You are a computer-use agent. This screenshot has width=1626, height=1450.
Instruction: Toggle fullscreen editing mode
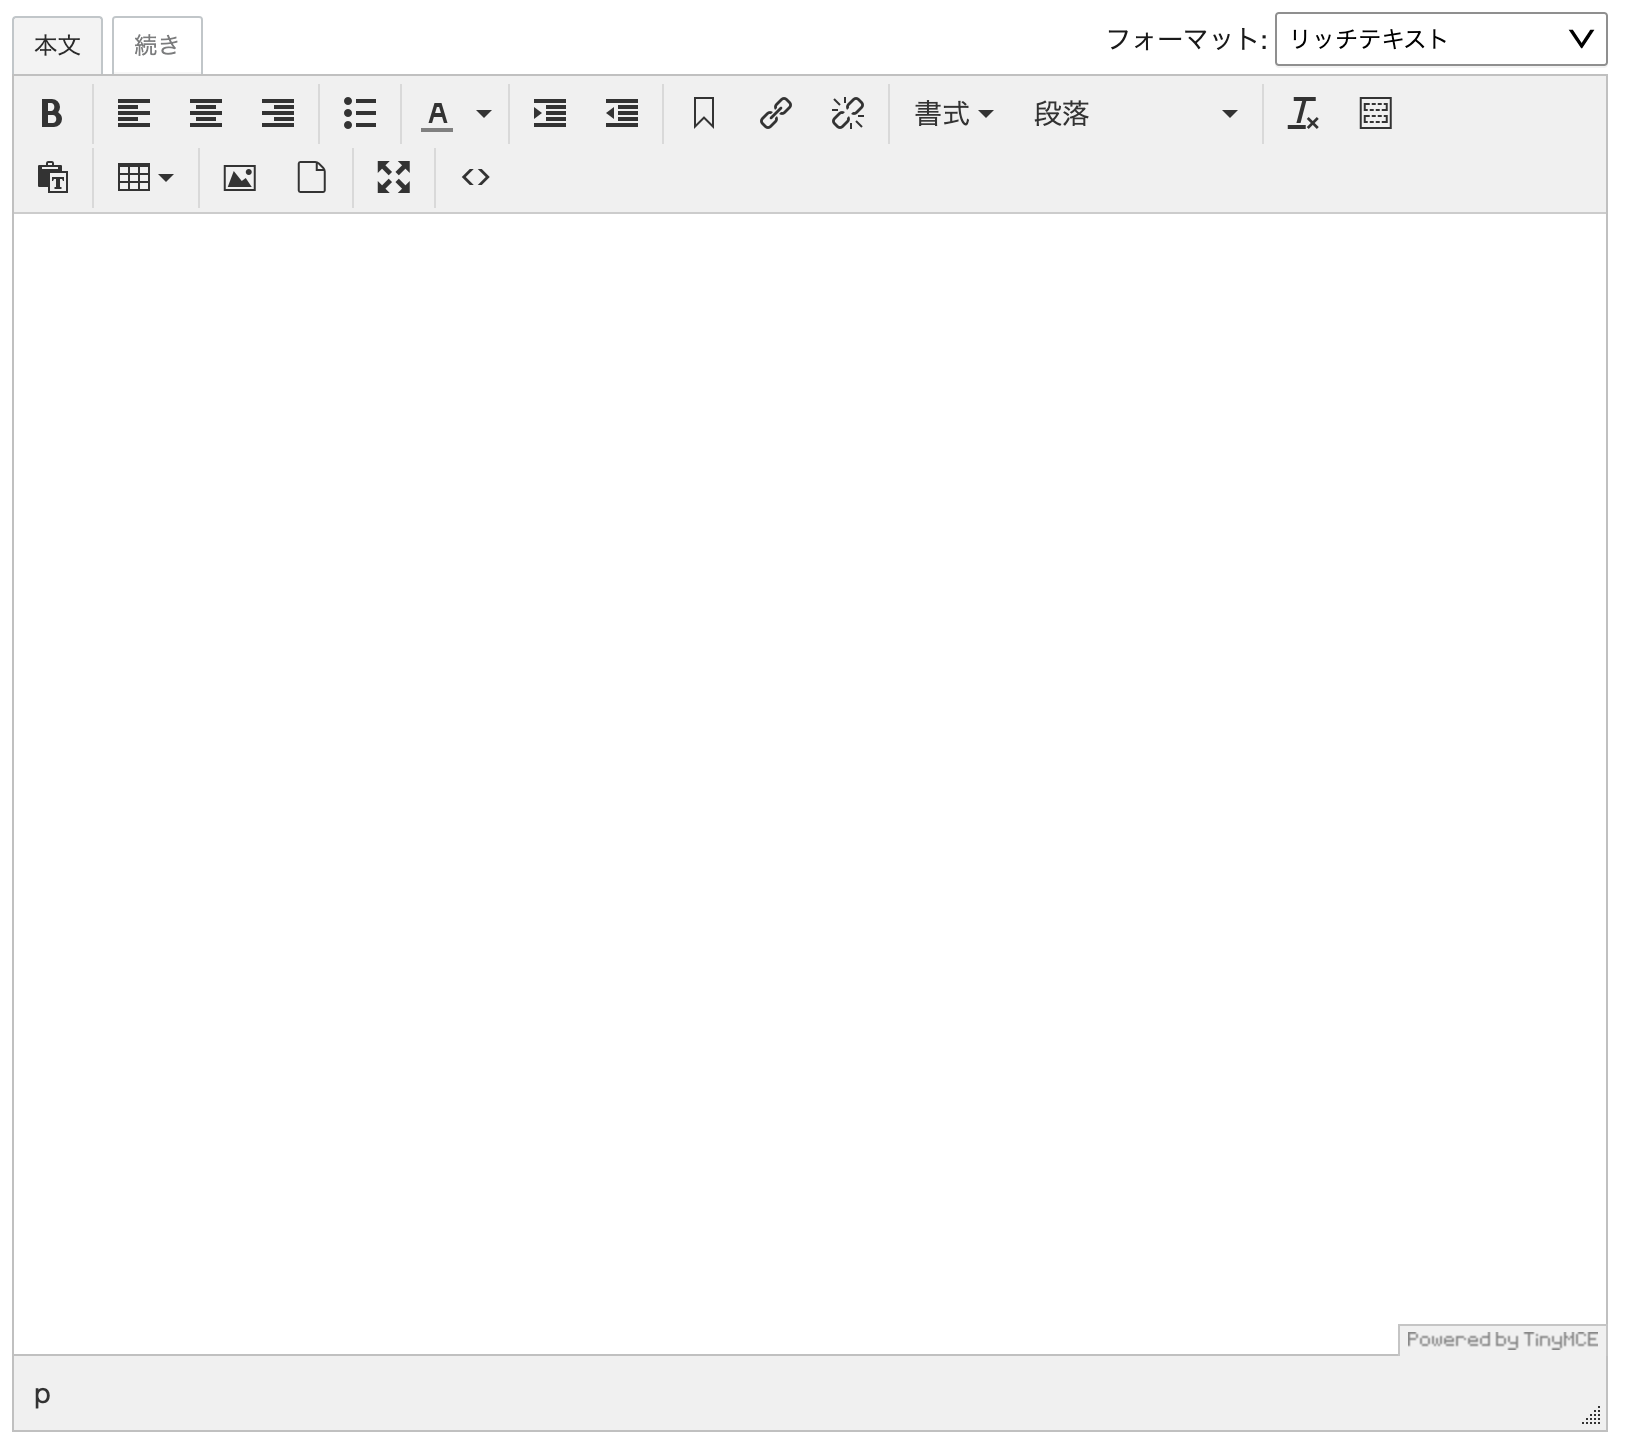(394, 178)
